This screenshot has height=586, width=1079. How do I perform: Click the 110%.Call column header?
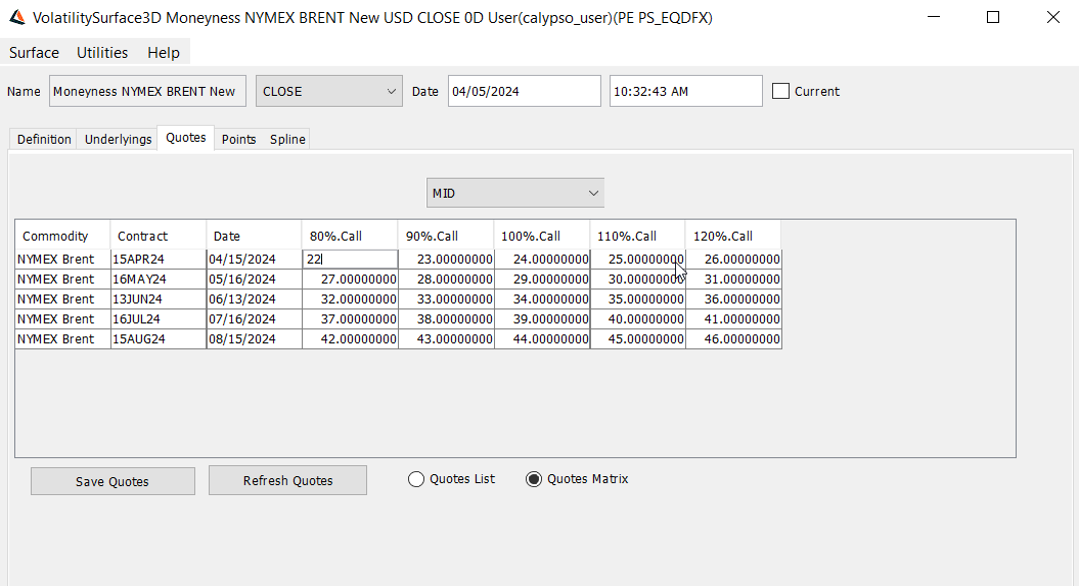[x=637, y=236]
